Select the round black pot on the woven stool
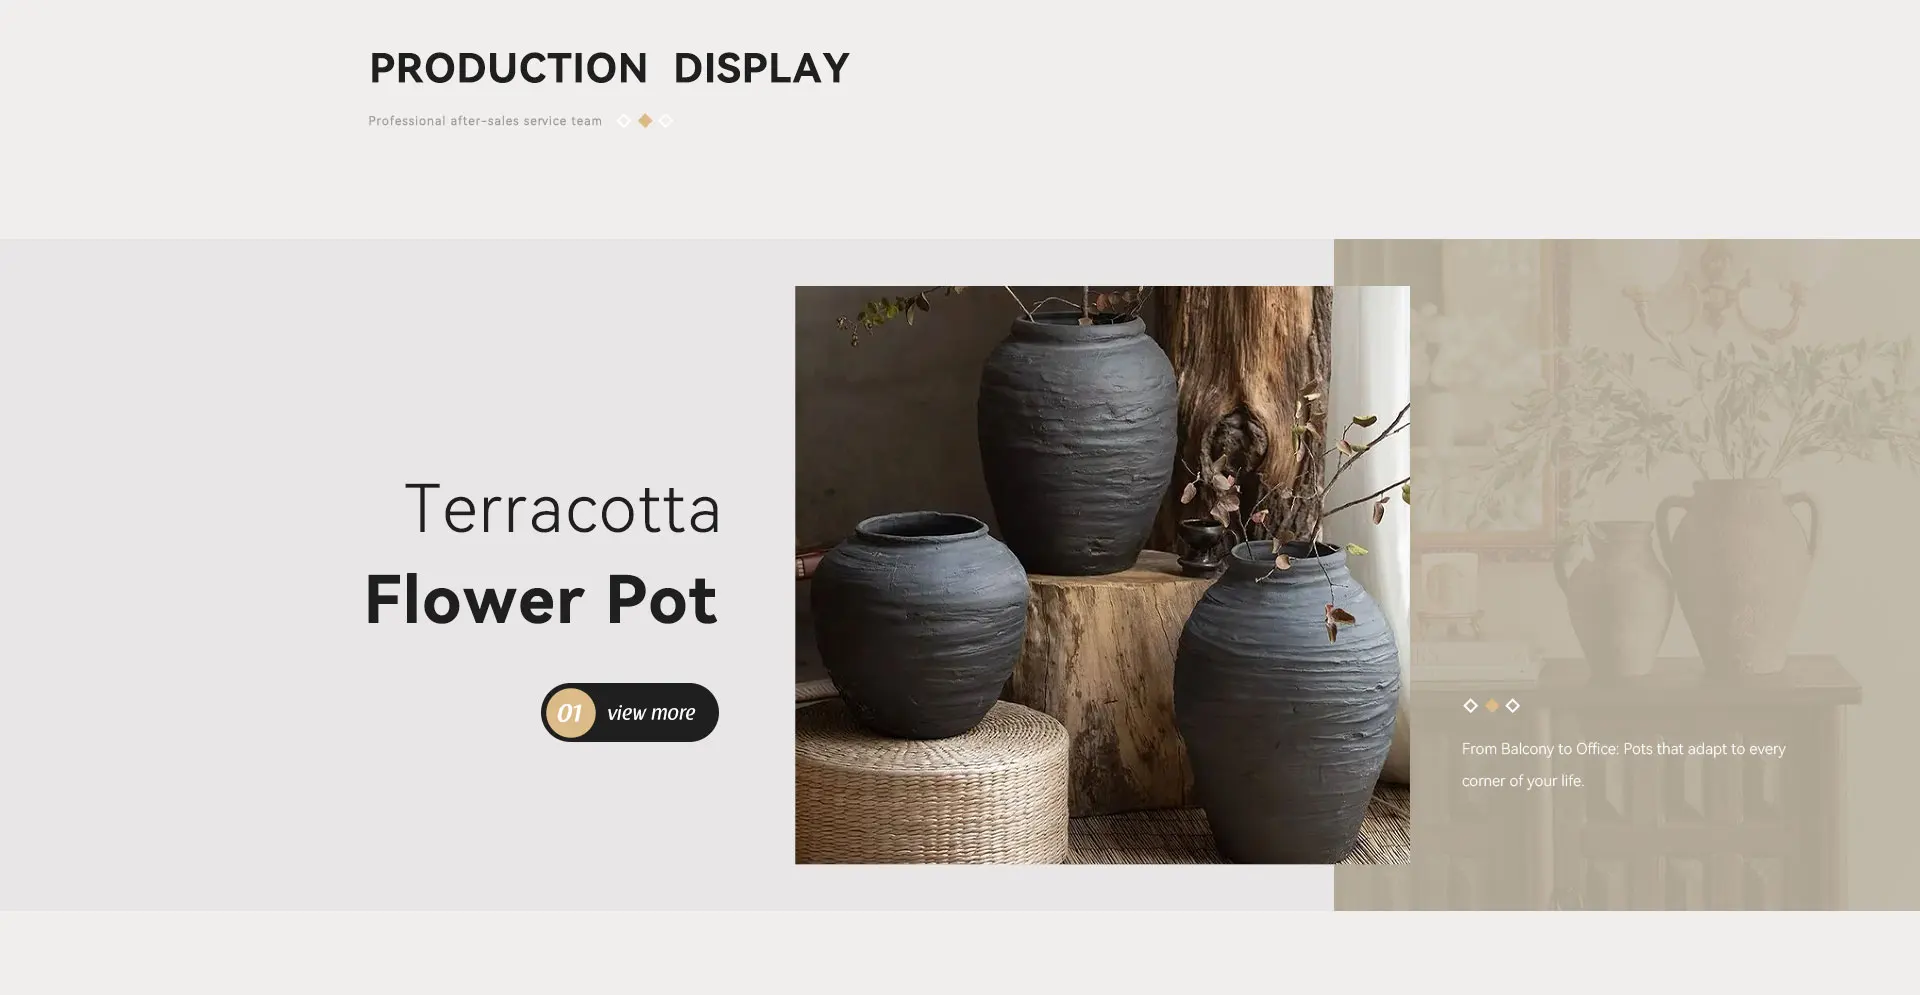Viewport: 1920px width, 995px height. coord(918,626)
